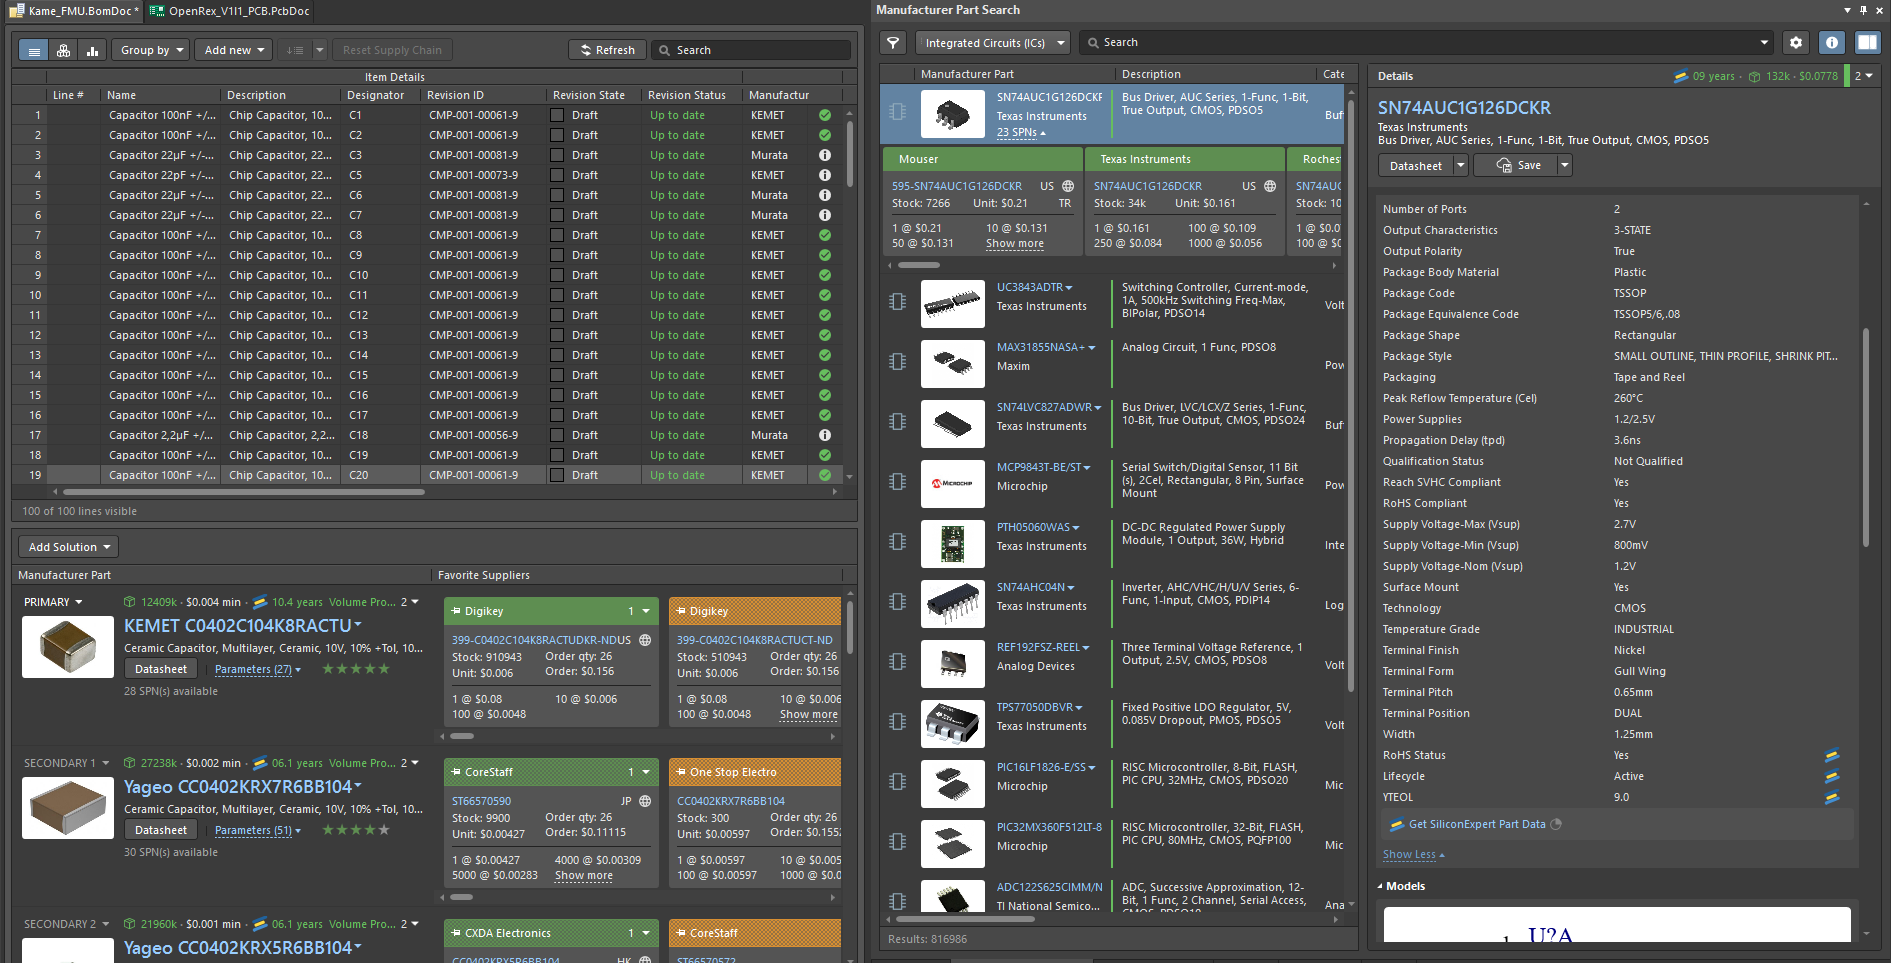Click component icon beside MAX31855NASA+

[898, 362]
